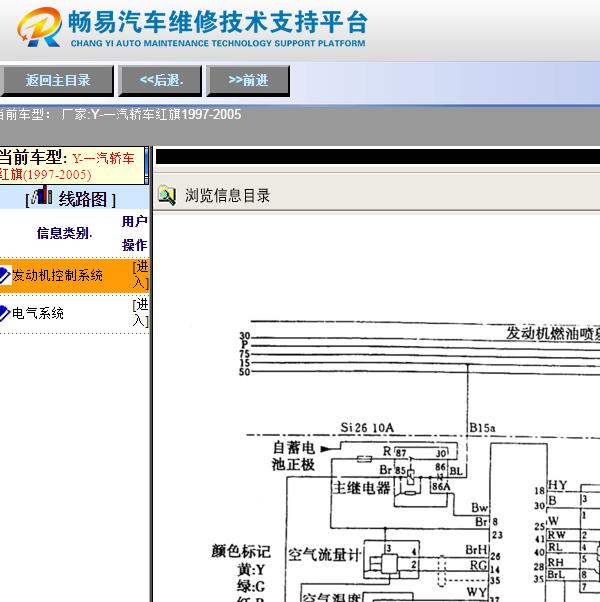Click the 当前车型 vehicle model box

tap(72, 165)
